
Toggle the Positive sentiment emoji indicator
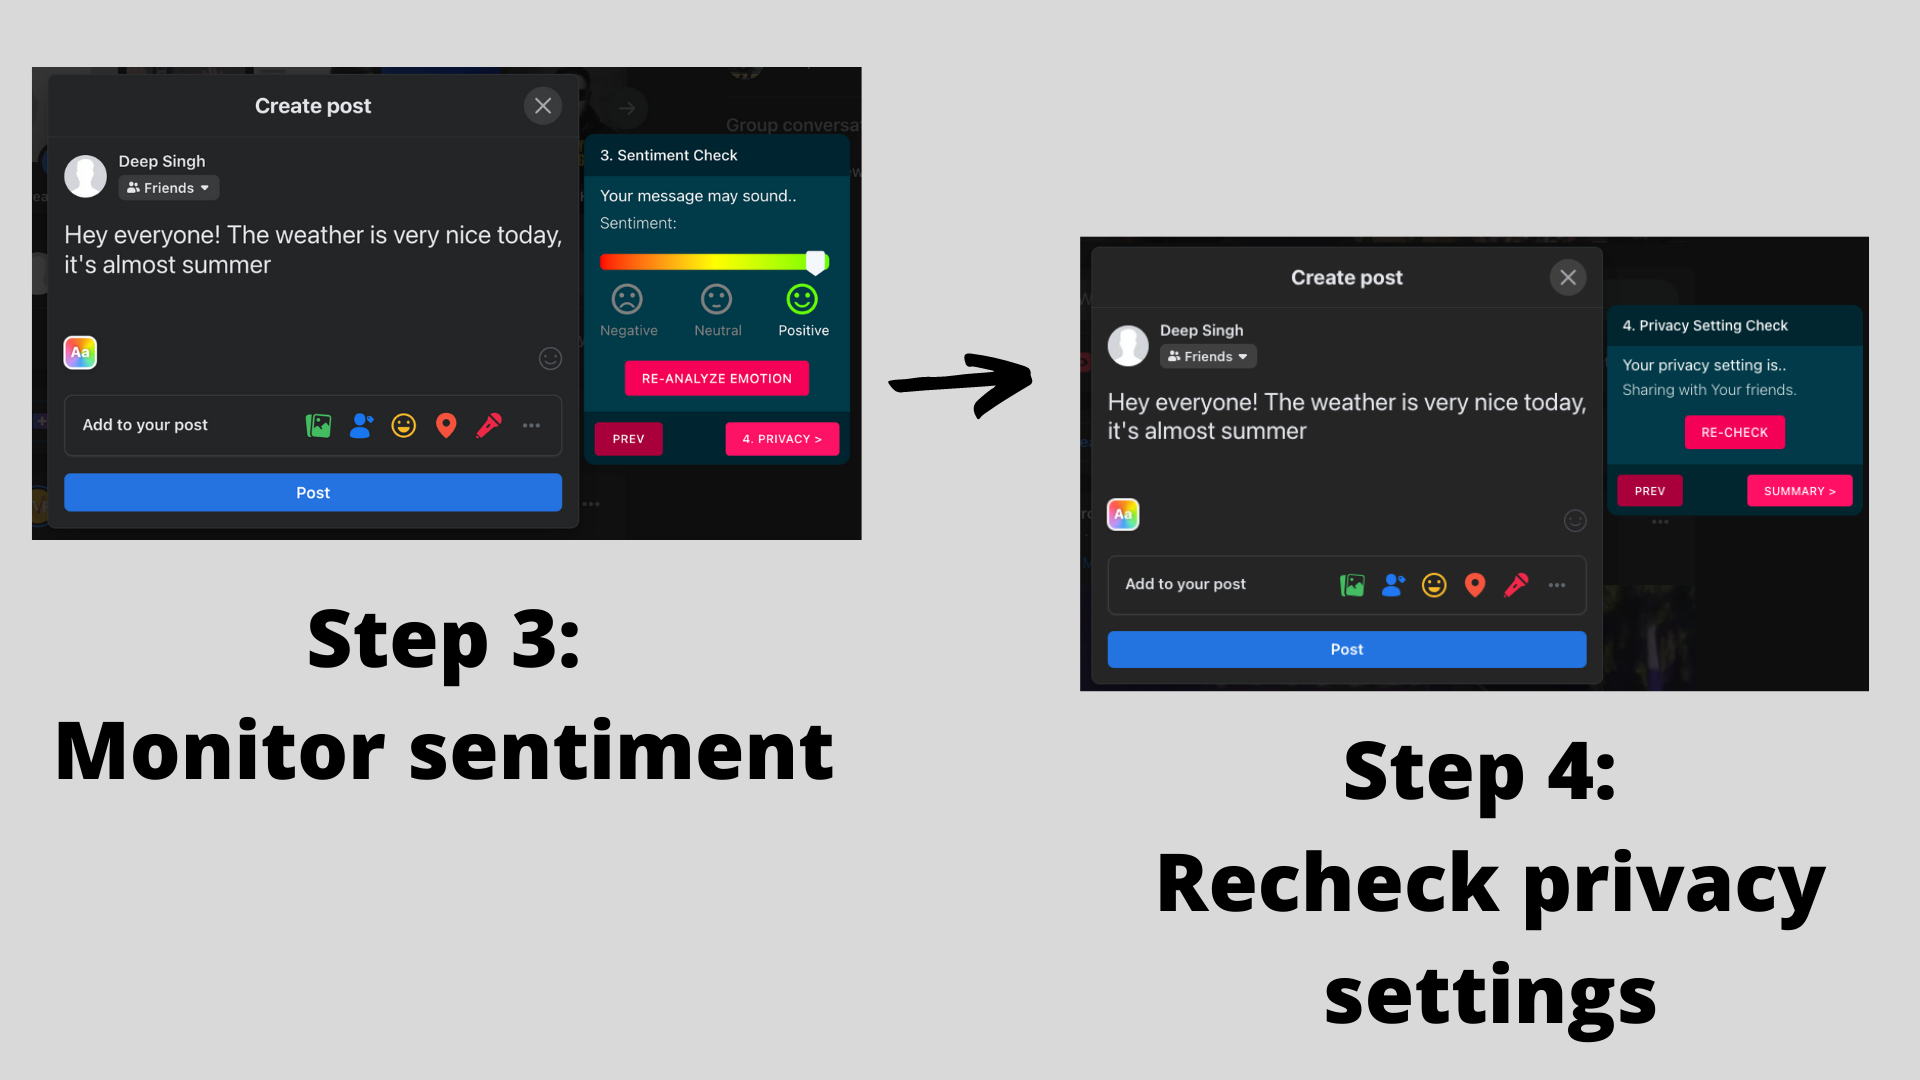(802, 301)
